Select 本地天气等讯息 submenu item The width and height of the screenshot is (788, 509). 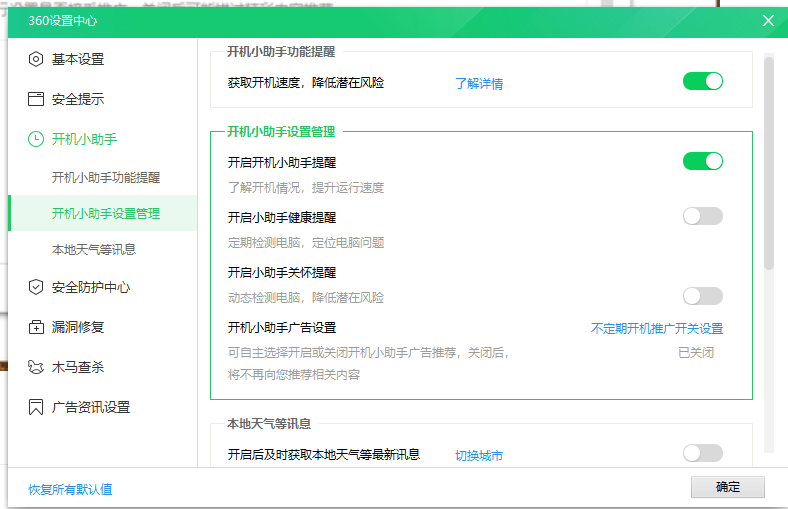(94, 249)
